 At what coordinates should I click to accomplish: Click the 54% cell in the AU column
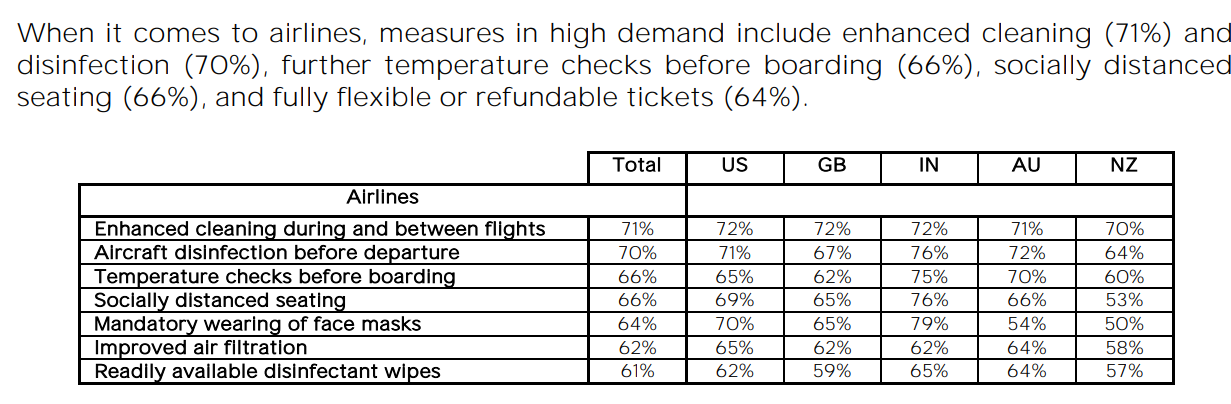pyautogui.click(x=1026, y=324)
